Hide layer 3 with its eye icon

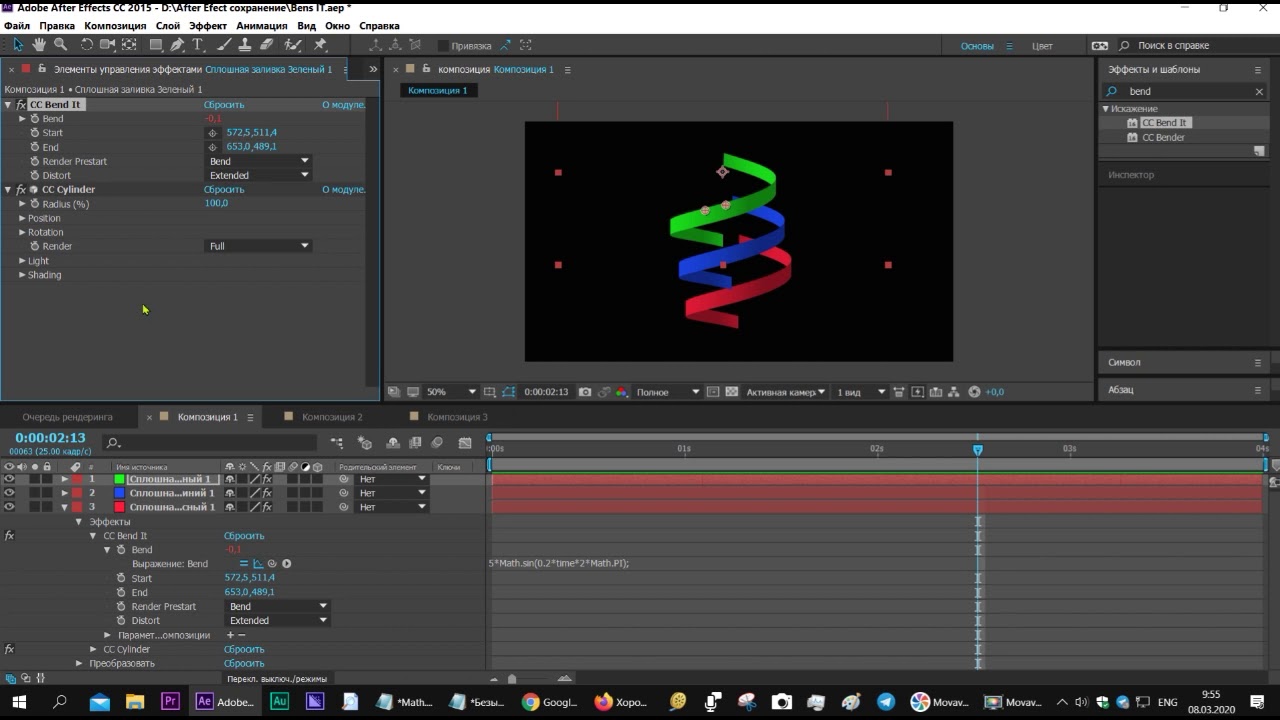pos(9,507)
